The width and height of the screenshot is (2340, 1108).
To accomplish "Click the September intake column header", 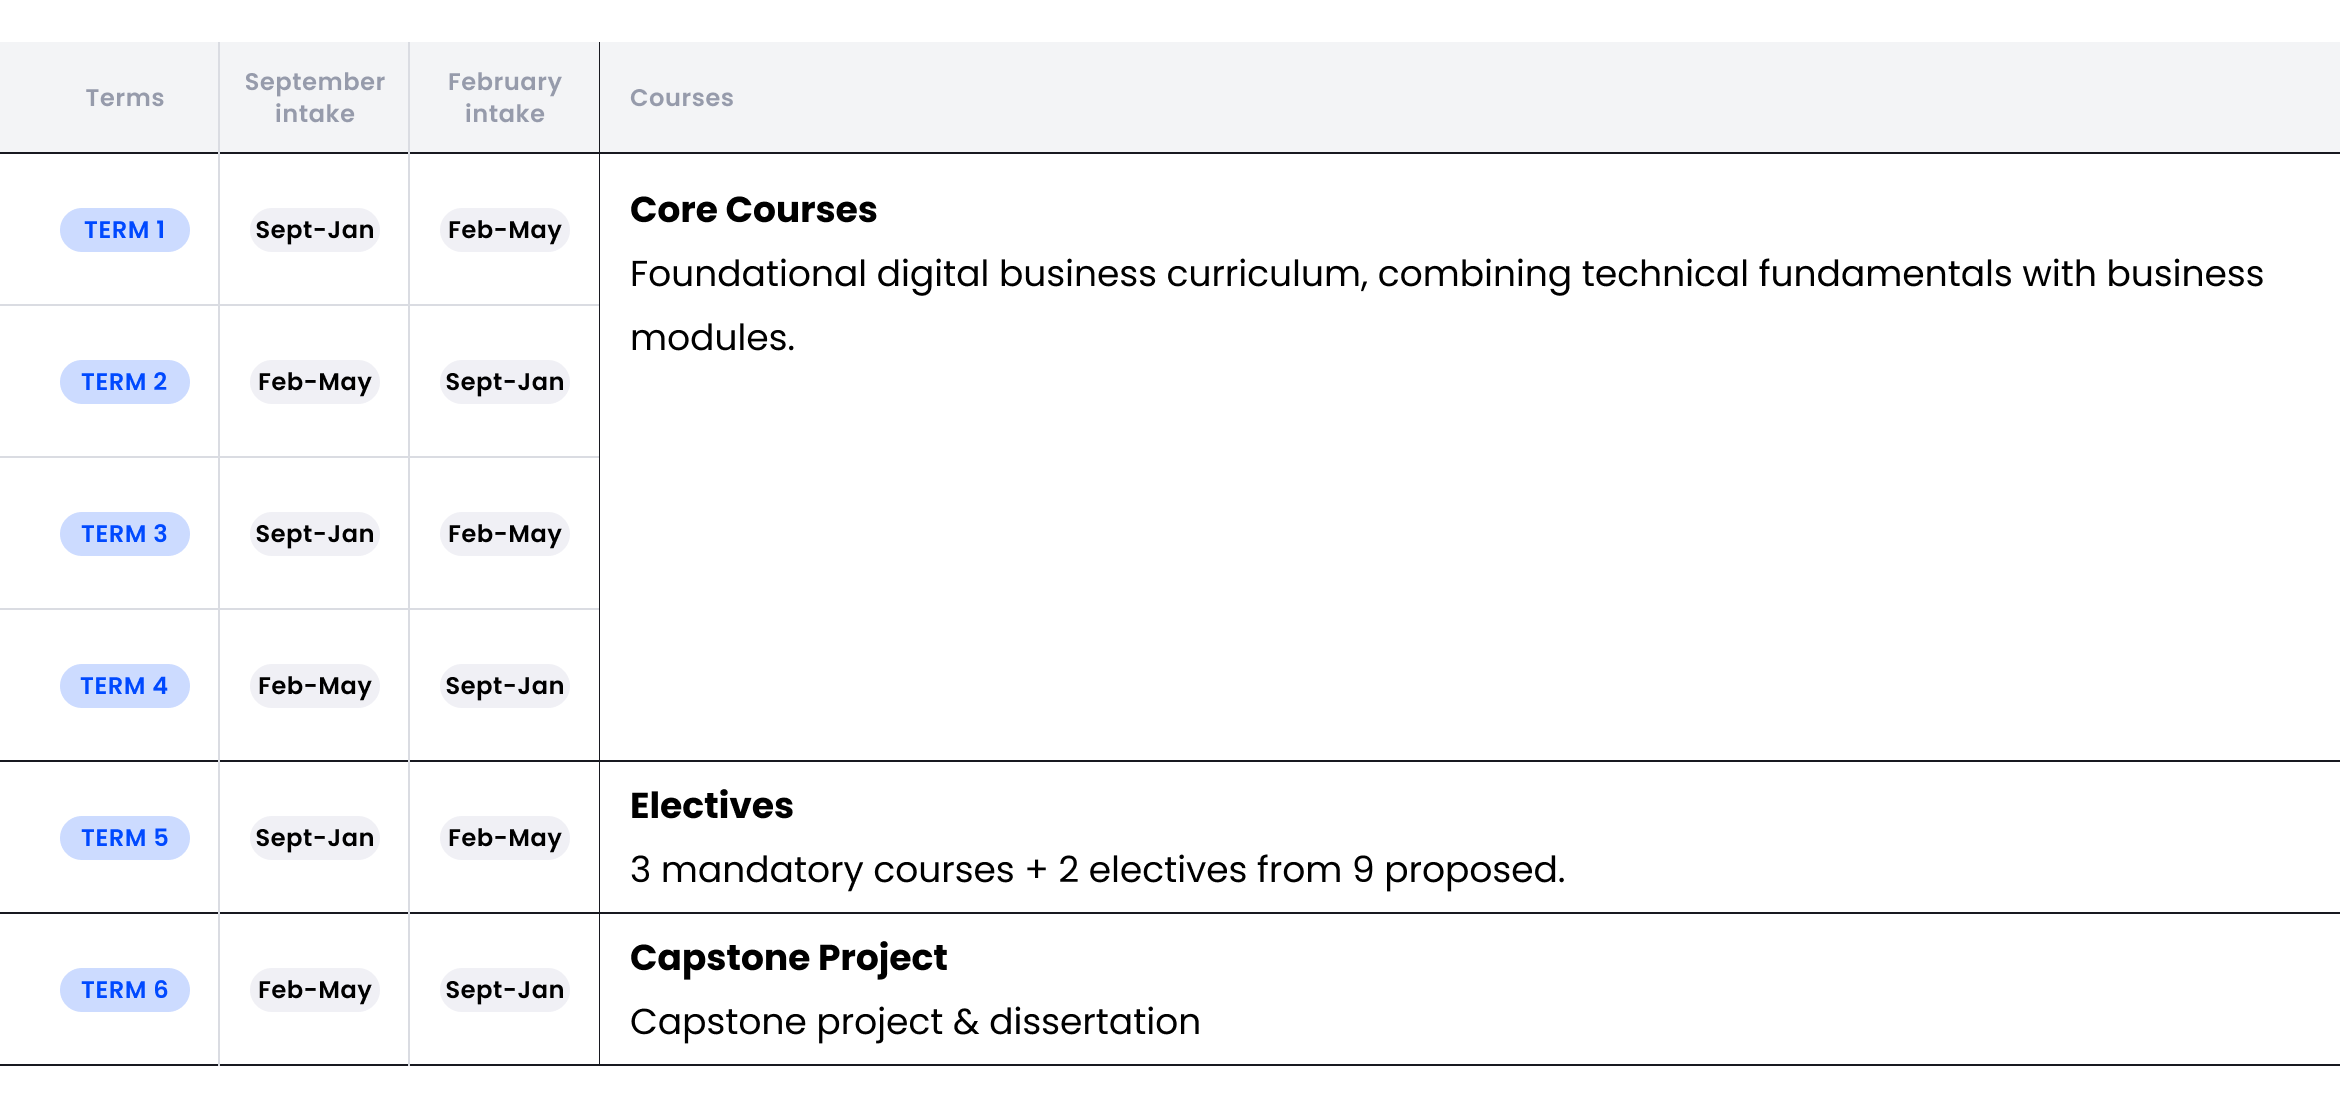I will coord(314,98).
